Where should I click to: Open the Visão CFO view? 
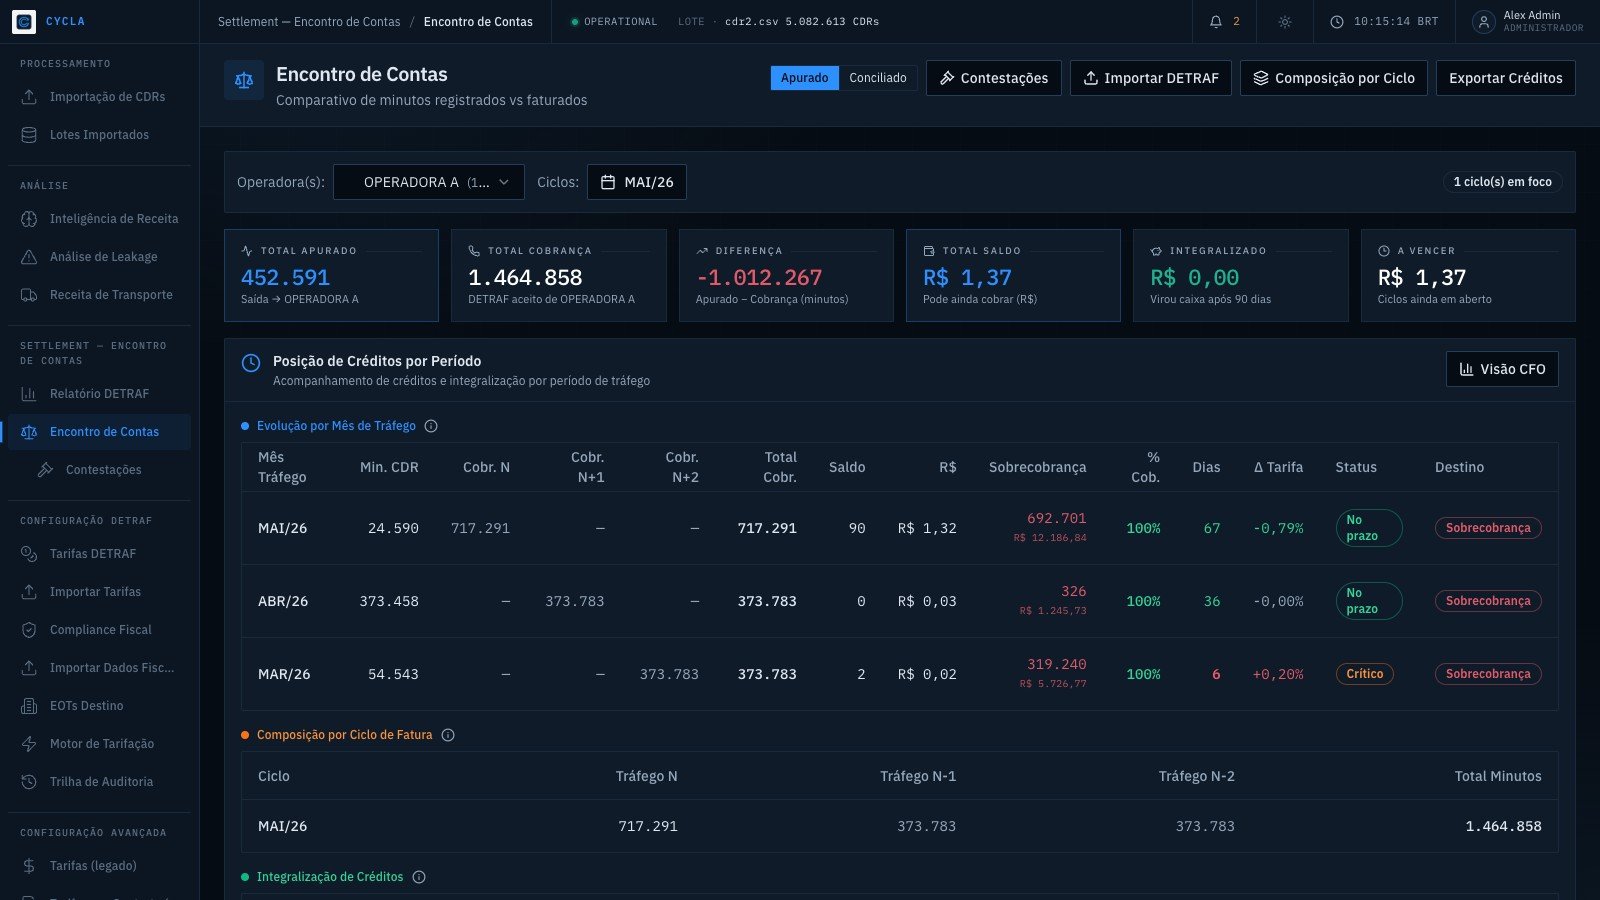1502,369
